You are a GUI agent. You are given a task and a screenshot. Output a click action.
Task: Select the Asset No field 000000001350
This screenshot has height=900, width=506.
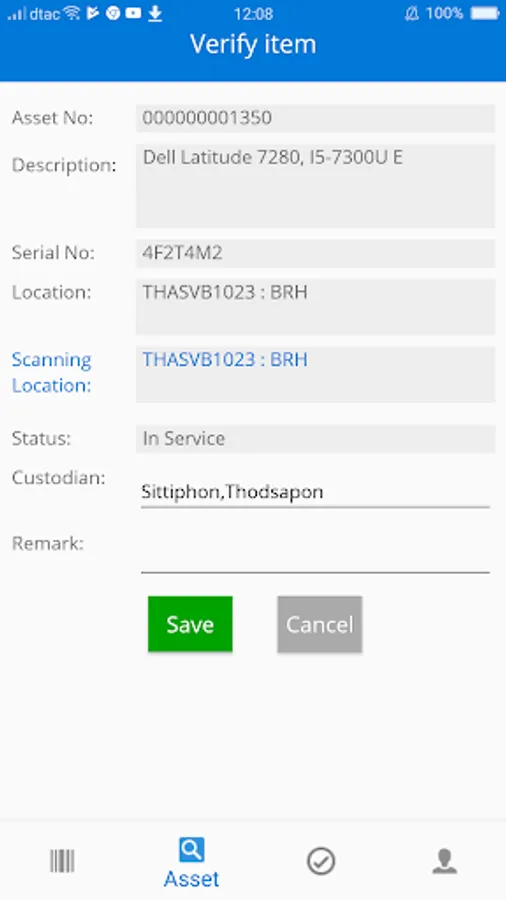click(315, 118)
